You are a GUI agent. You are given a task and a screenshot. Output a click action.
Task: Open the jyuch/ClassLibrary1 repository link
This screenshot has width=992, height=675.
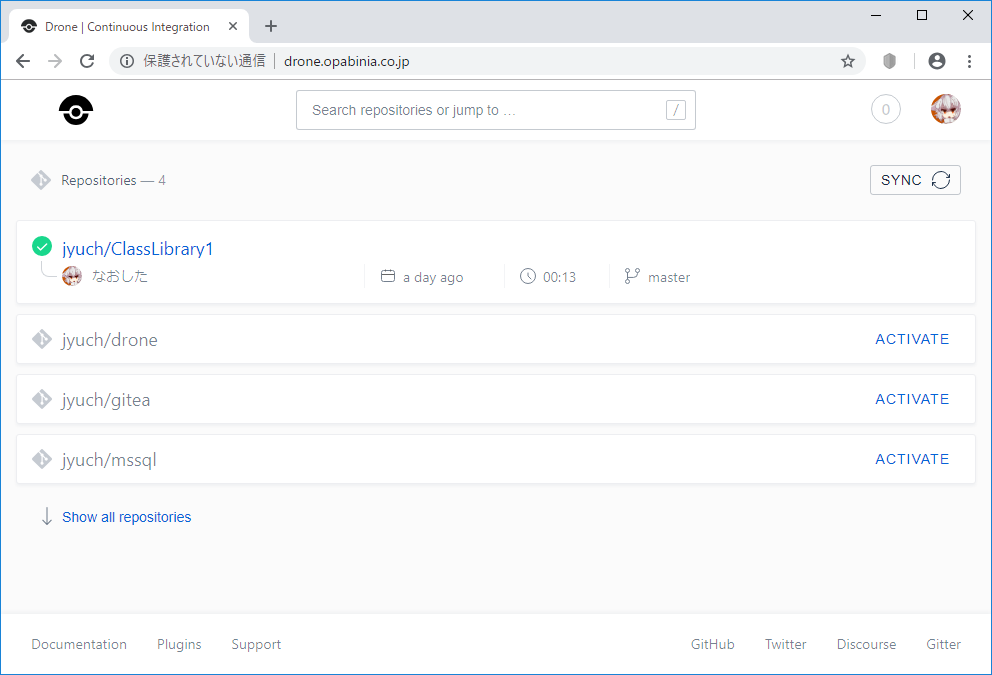pos(137,249)
